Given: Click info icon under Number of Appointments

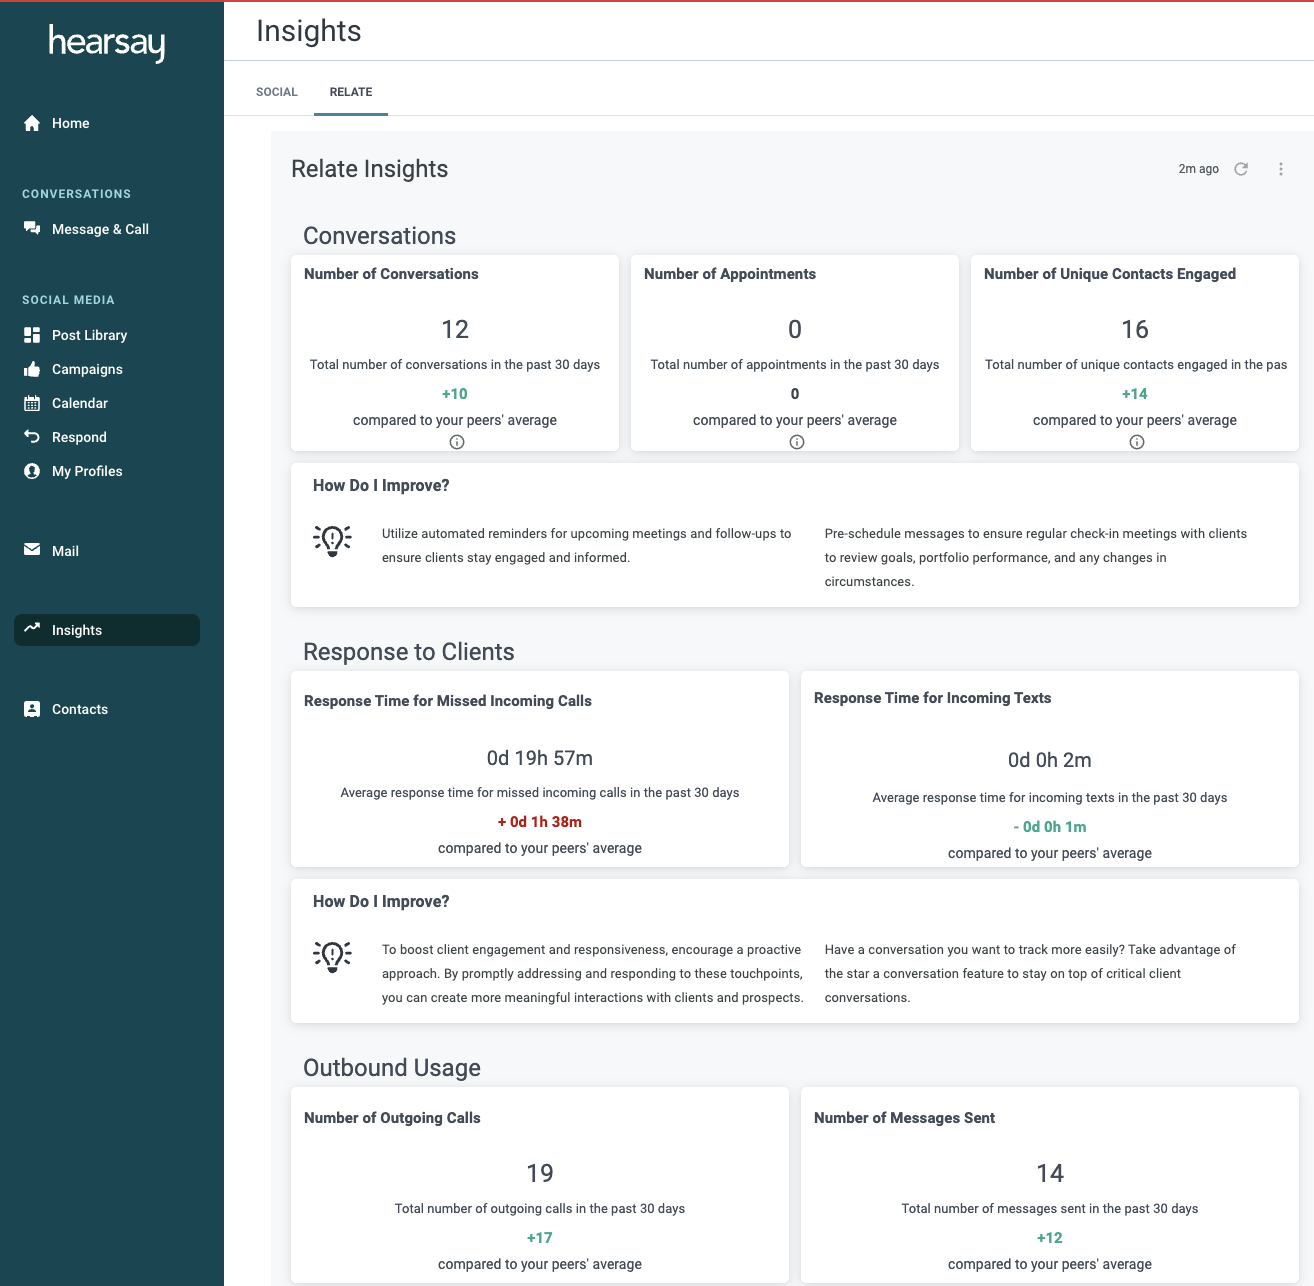Looking at the screenshot, I should click(797, 442).
